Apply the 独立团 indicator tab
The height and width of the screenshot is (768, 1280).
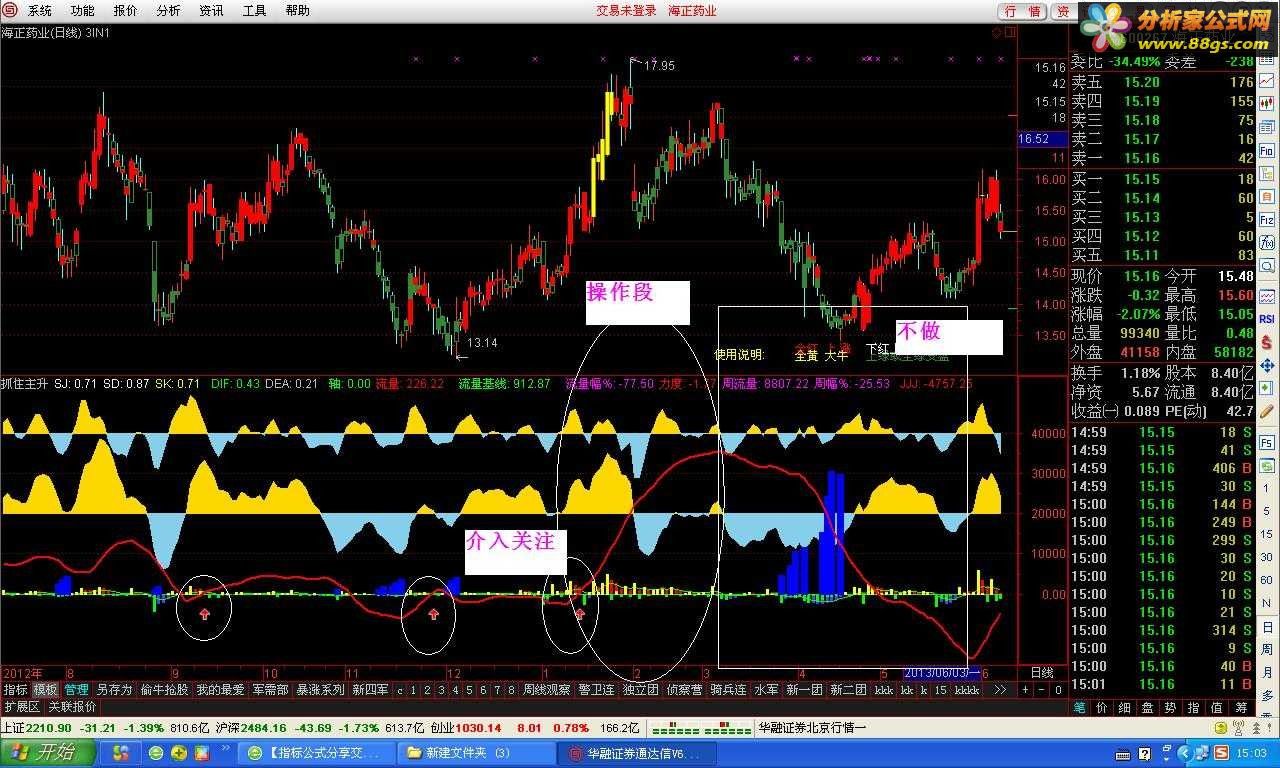pyautogui.click(x=640, y=690)
